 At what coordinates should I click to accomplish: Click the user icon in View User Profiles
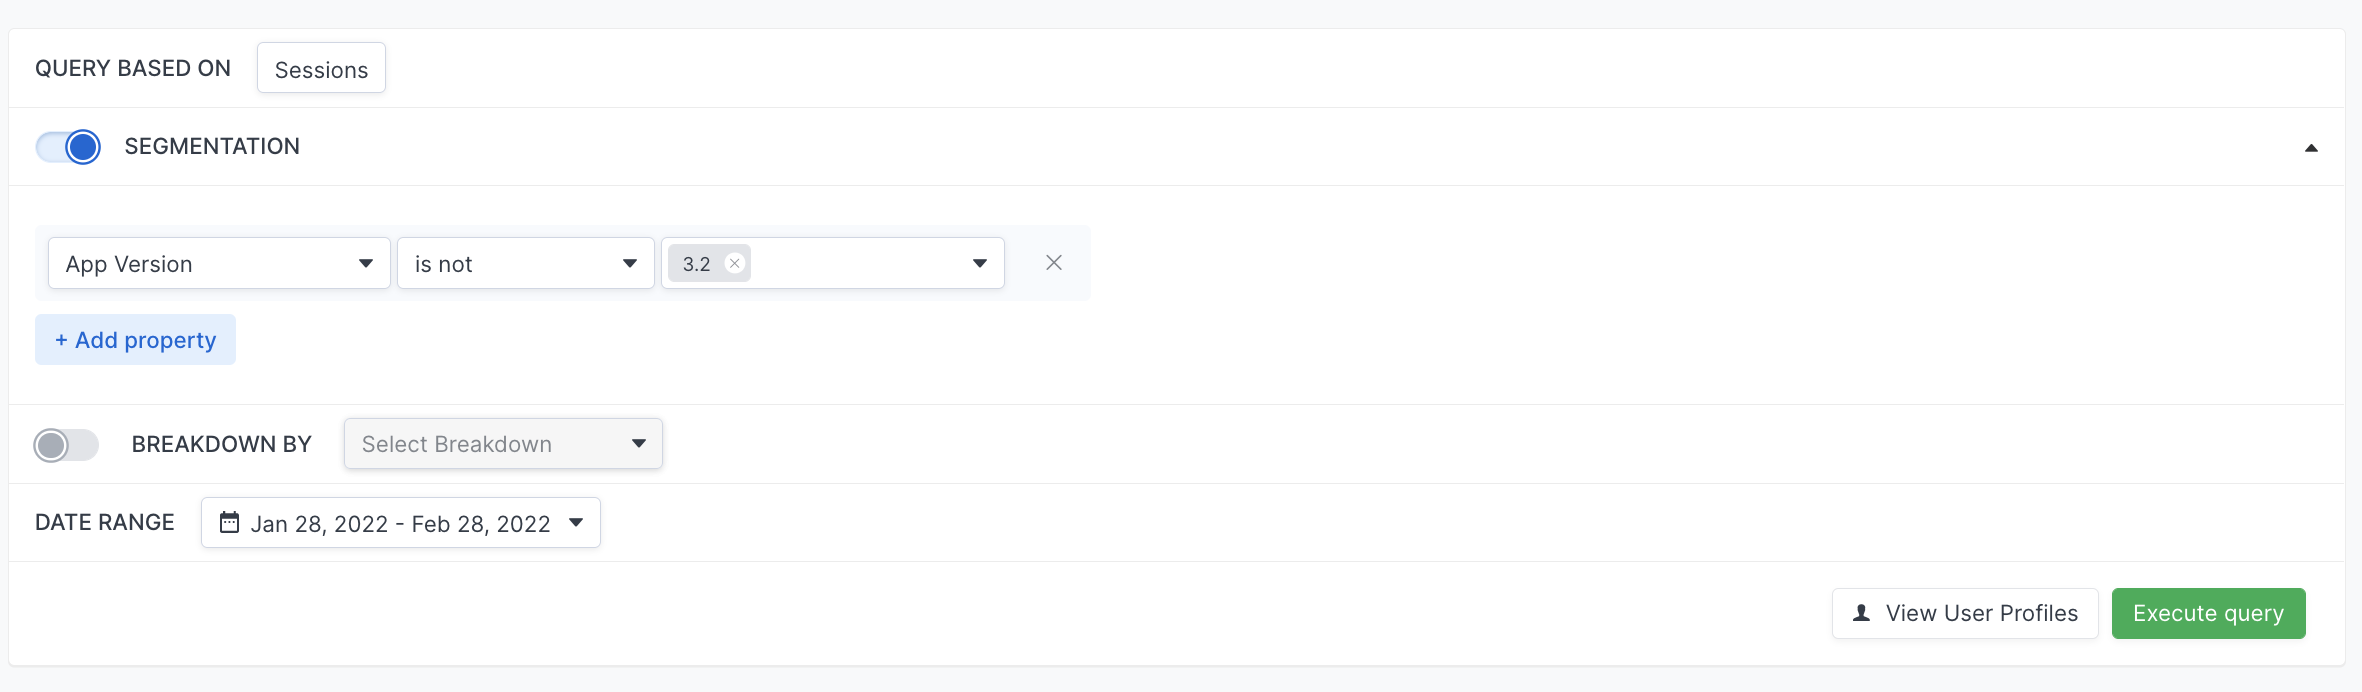coord(1861,613)
